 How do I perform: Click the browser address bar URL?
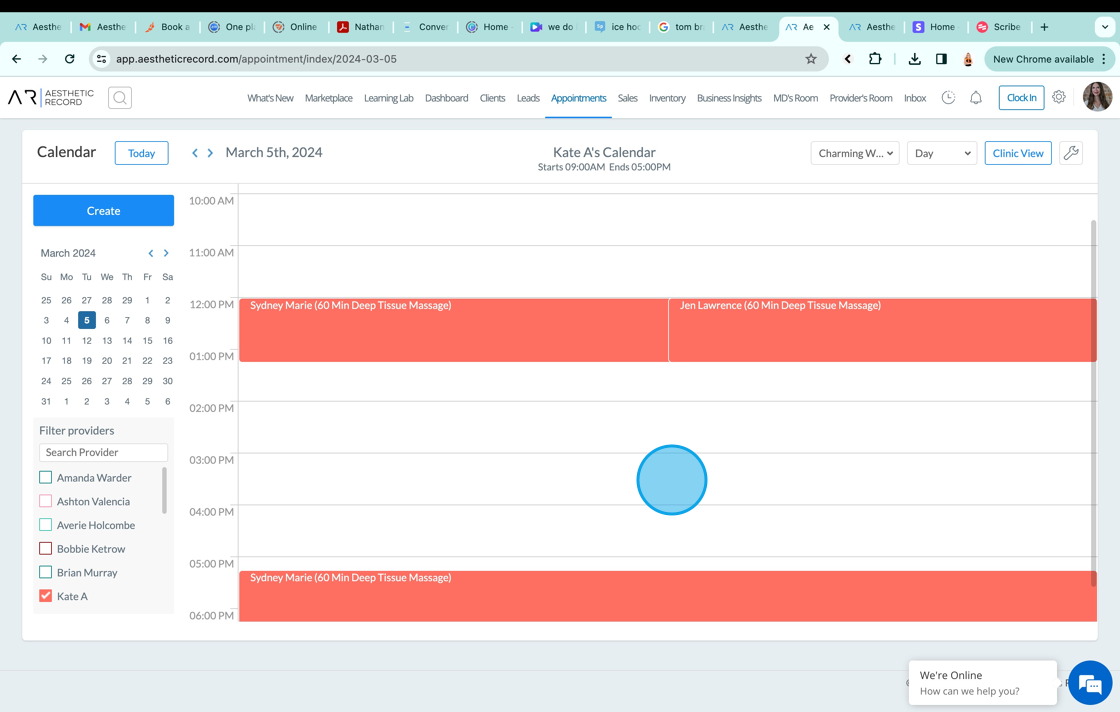[x=256, y=59]
